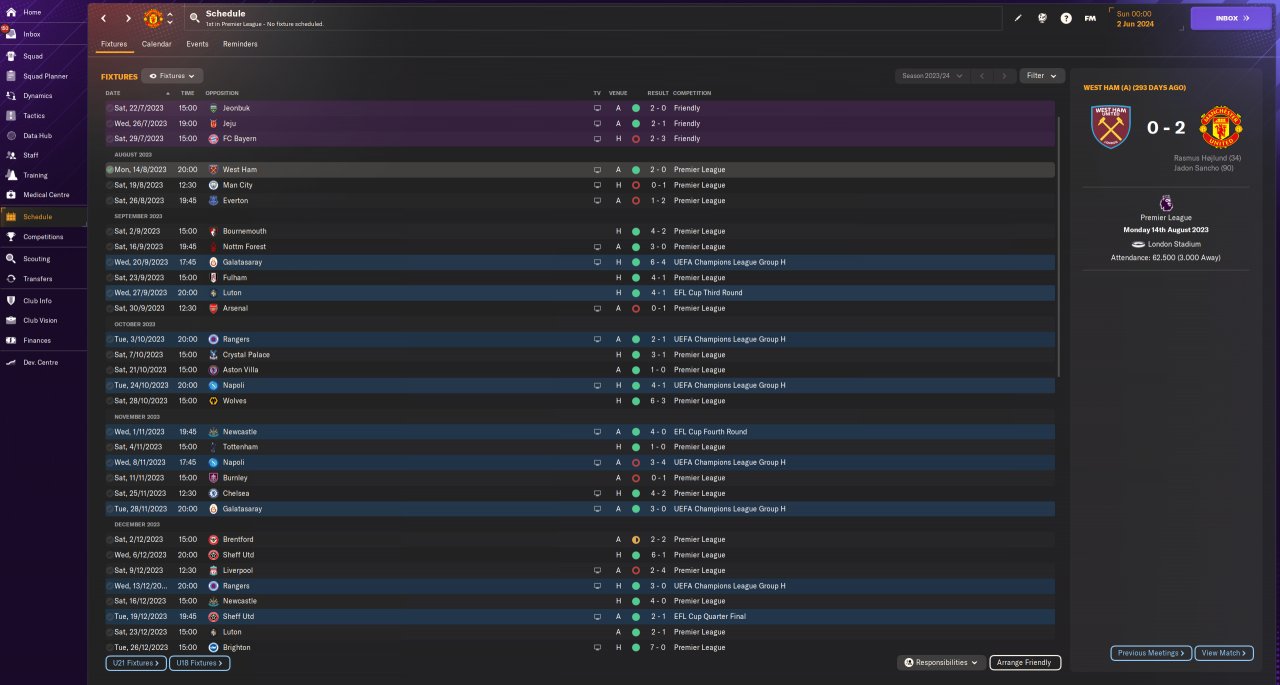Image resolution: width=1280 pixels, height=685 pixels.
Task: Toggle the circle on Tue, 3/10/2023 row
Action: 110,339
